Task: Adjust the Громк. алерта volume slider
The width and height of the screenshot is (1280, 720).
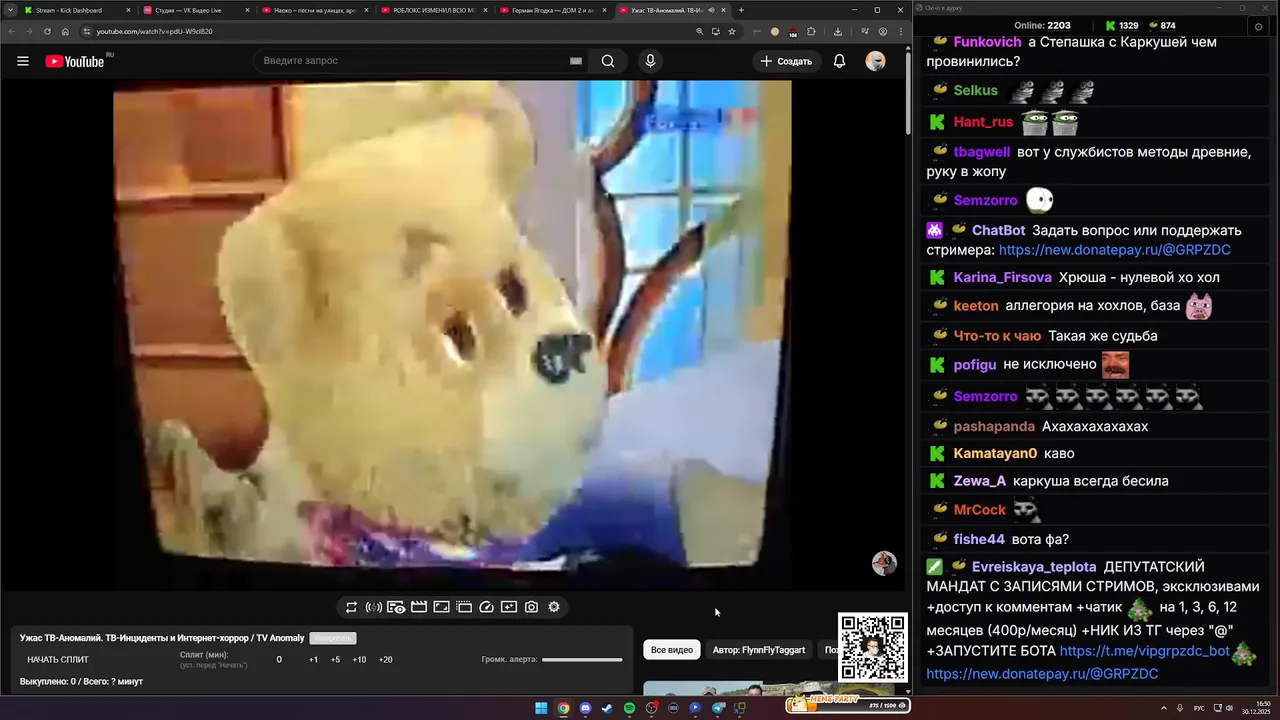Action: point(582,659)
